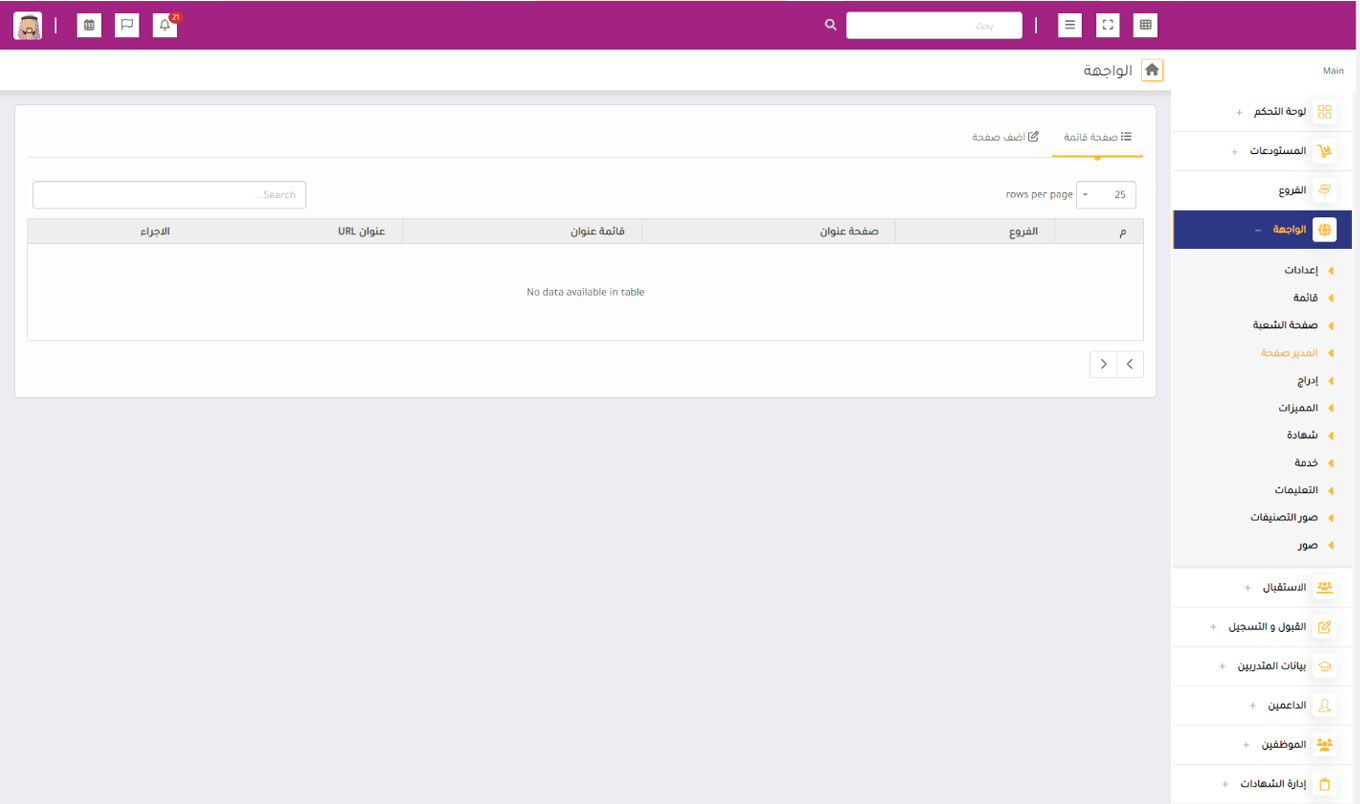Image resolution: width=1360 pixels, height=804 pixels.
Task: Open the إعدادات submenu link
Action: point(1301,271)
